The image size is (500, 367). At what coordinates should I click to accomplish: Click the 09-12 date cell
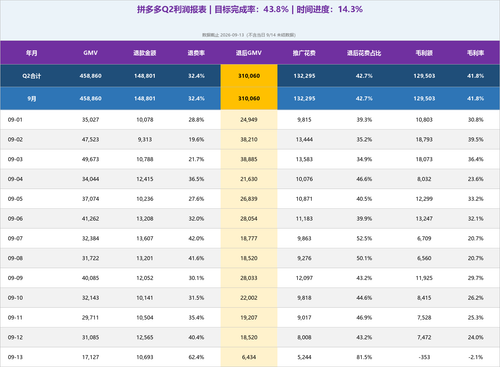15,337
